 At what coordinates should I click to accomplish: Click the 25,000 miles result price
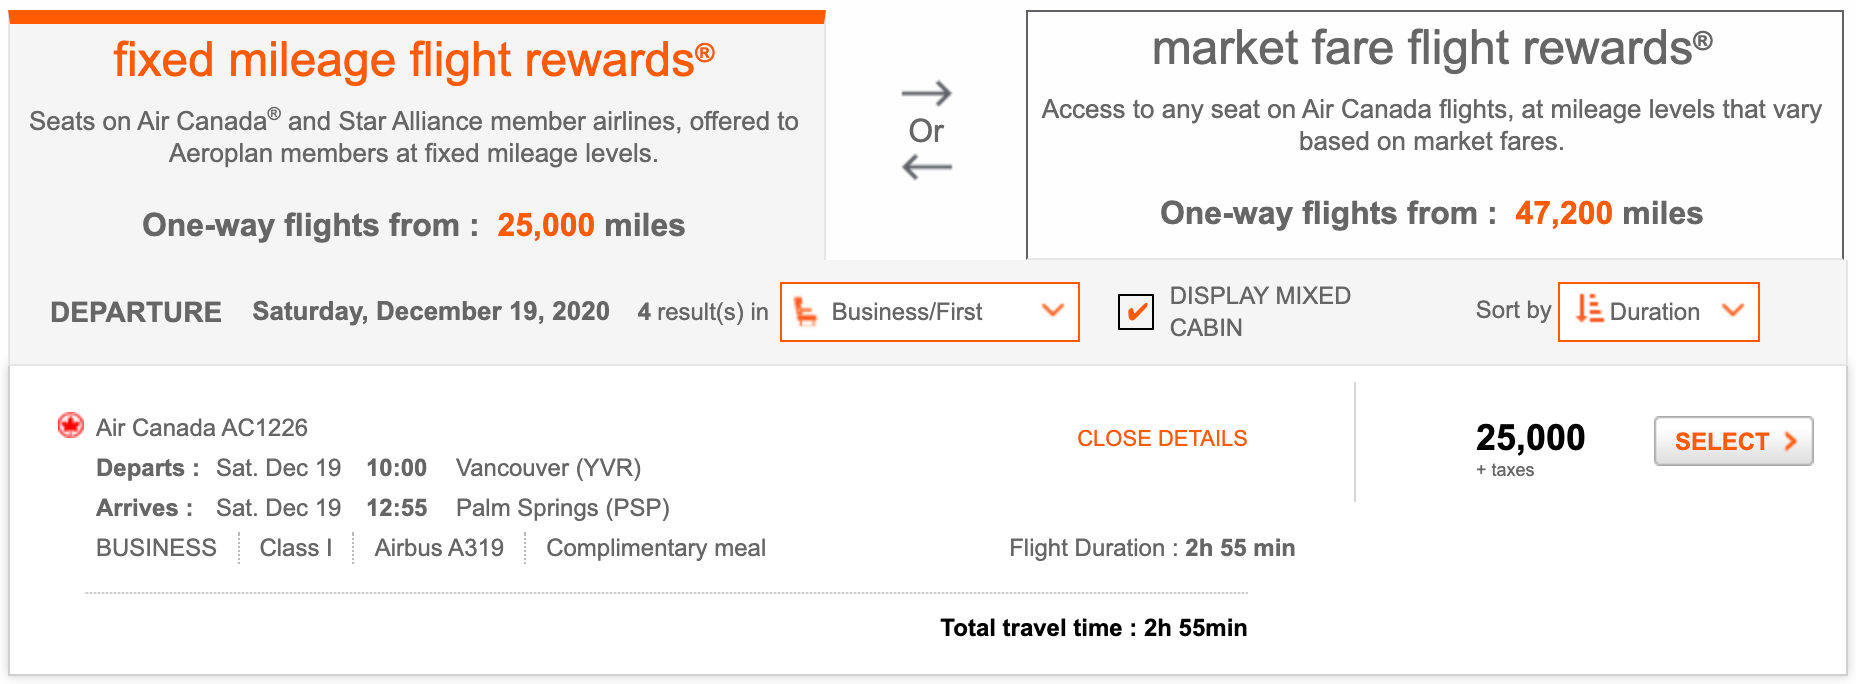[x=1530, y=438]
